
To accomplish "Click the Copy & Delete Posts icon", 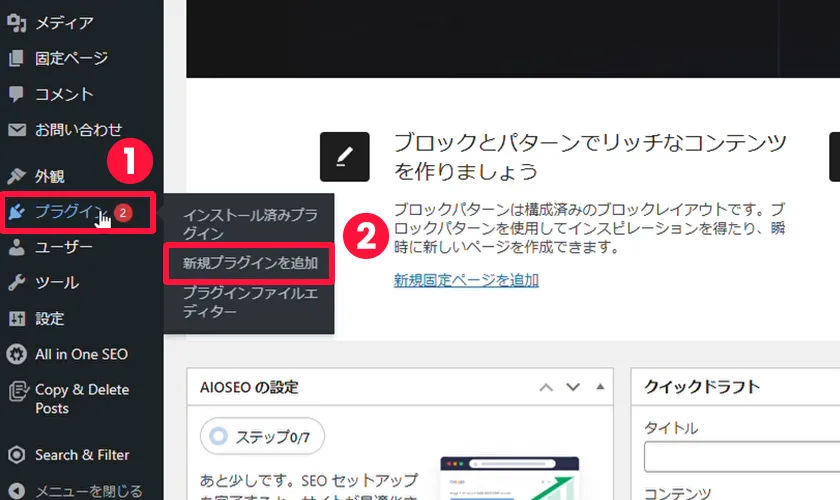I will pyautogui.click(x=16, y=391).
